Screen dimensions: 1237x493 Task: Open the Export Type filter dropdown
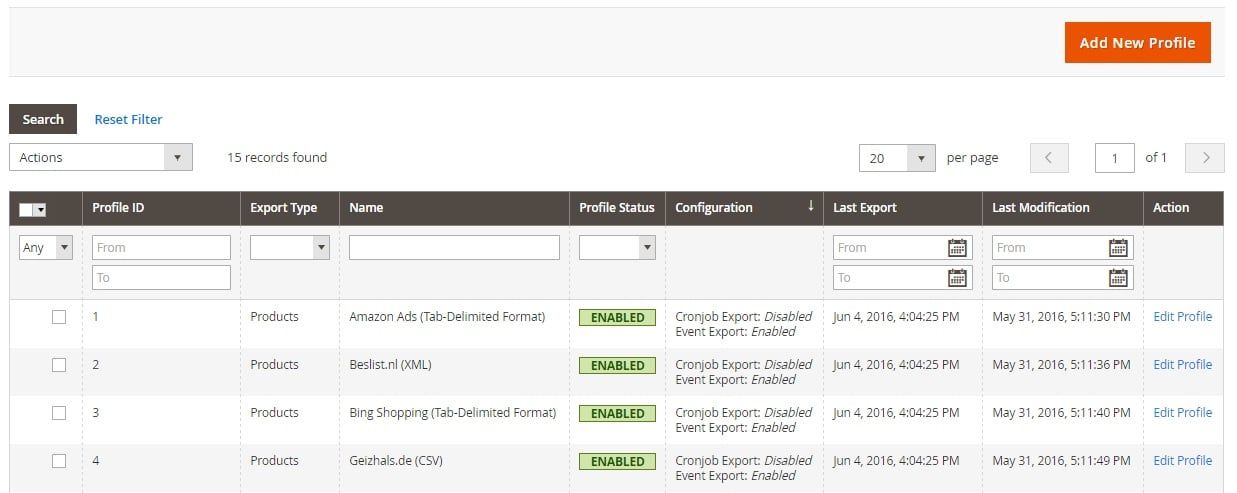point(290,247)
